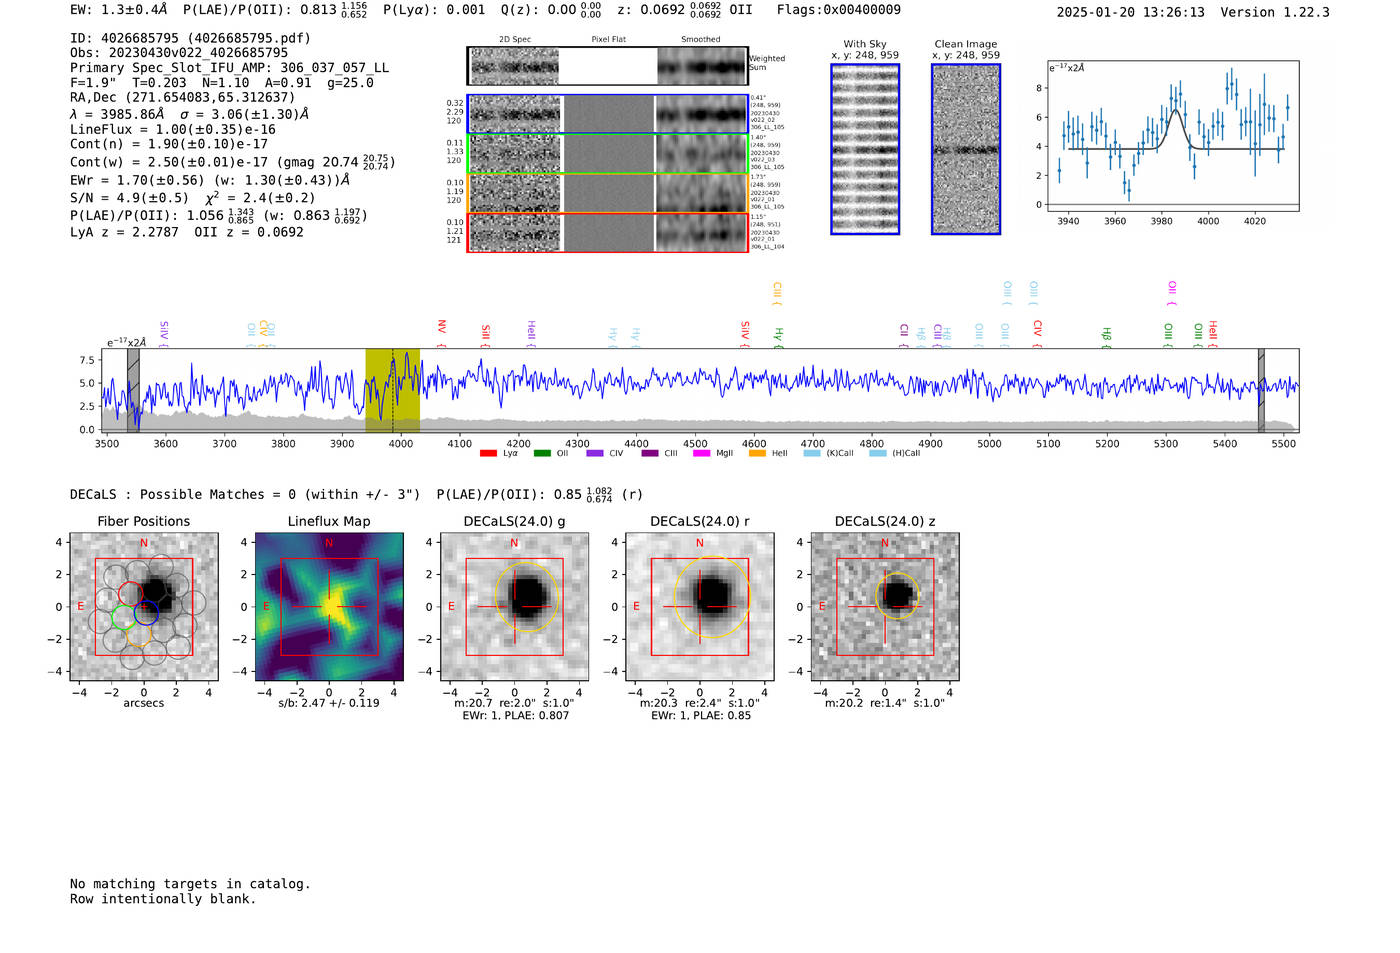
Task: Click the red NV line marker
Action: (x=442, y=334)
